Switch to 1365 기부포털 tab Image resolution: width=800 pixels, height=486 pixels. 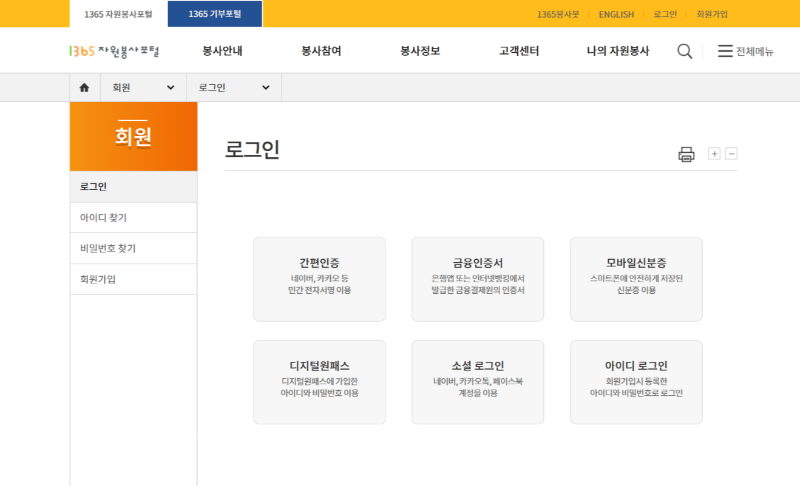pyautogui.click(x=215, y=14)
